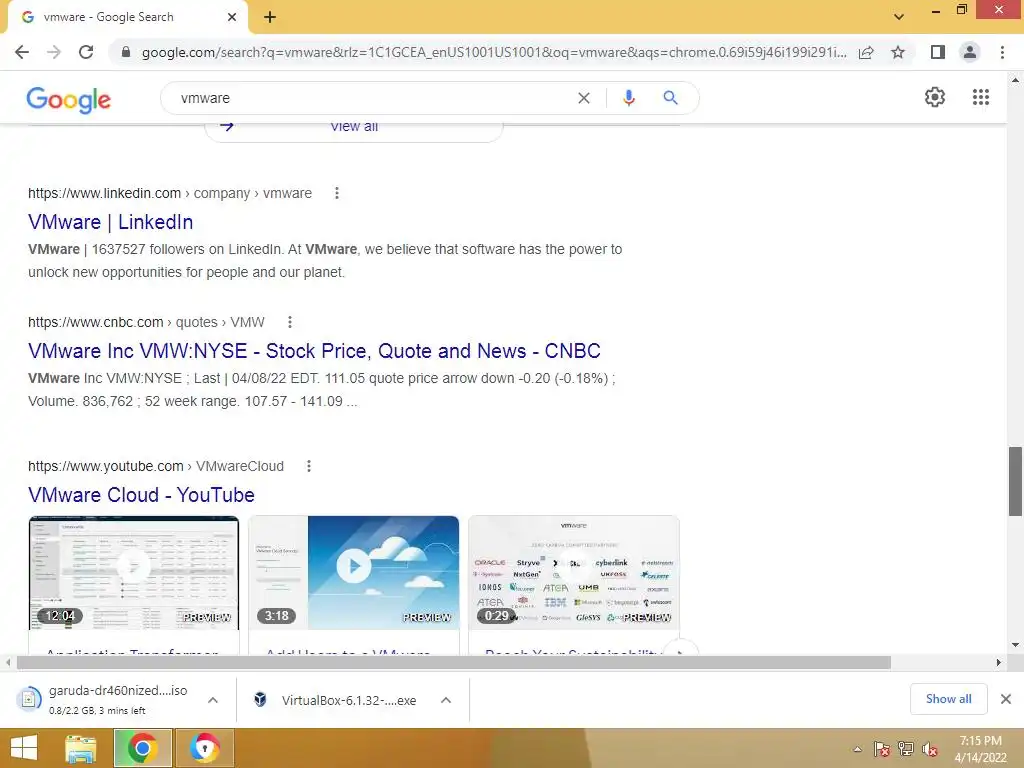Show all downloads
This screenshot has height=768, width=1024.
click(948, 699)
